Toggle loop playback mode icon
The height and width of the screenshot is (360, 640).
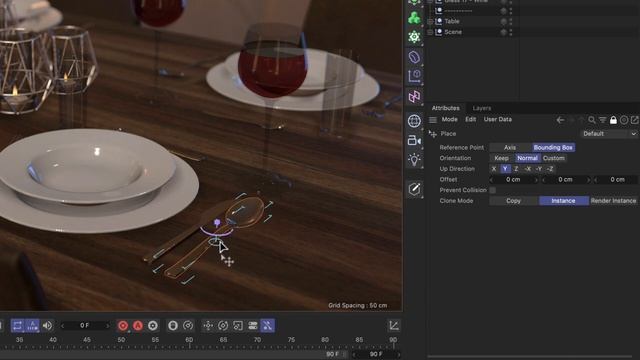18,326
